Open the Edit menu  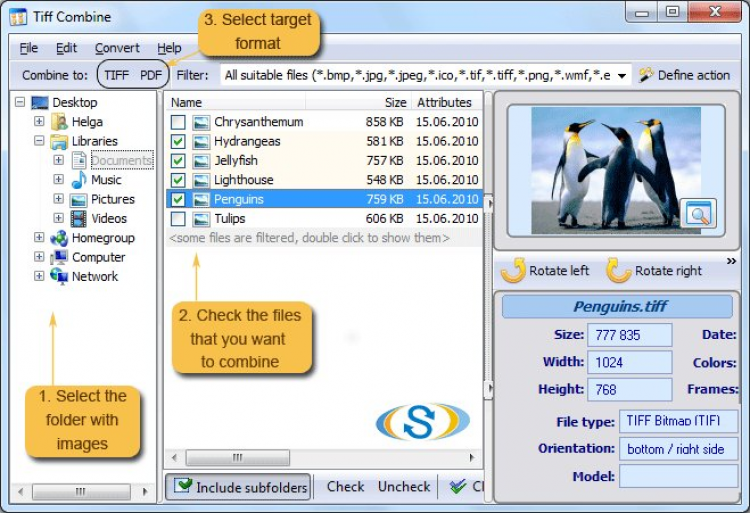click(x=66, y=48)
